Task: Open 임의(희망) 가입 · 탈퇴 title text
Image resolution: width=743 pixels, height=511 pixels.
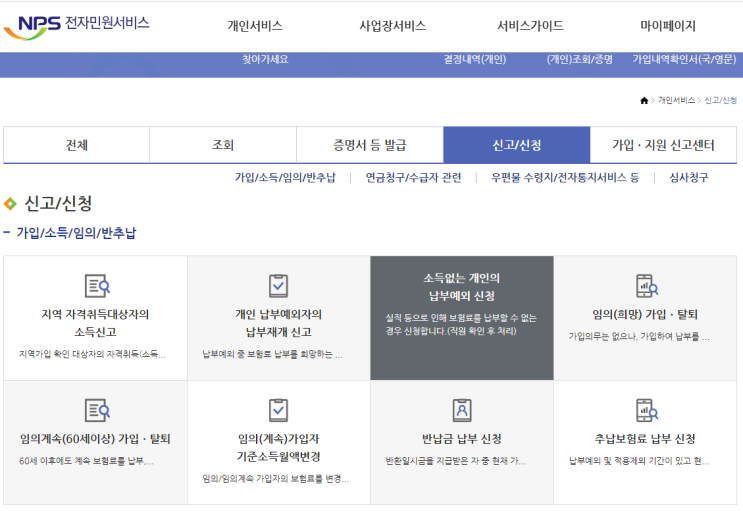Action: click(x=645, y=314)
